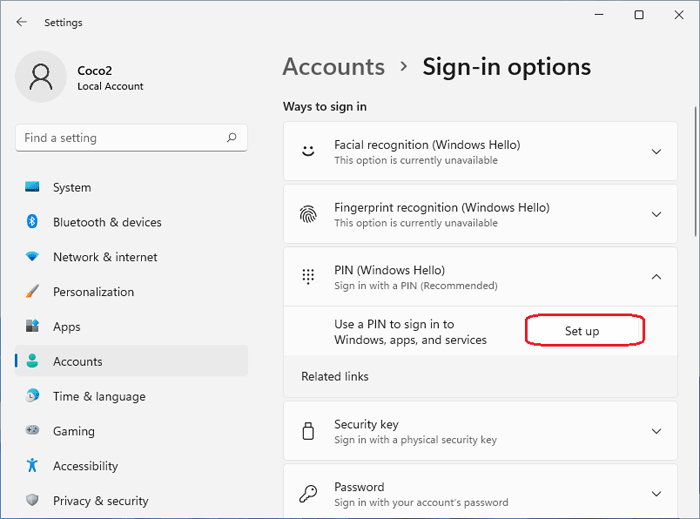The height and width of the screenshot is (519, 700).
Task: Click PIN (Windows Hello) title text
Action: 389,270
